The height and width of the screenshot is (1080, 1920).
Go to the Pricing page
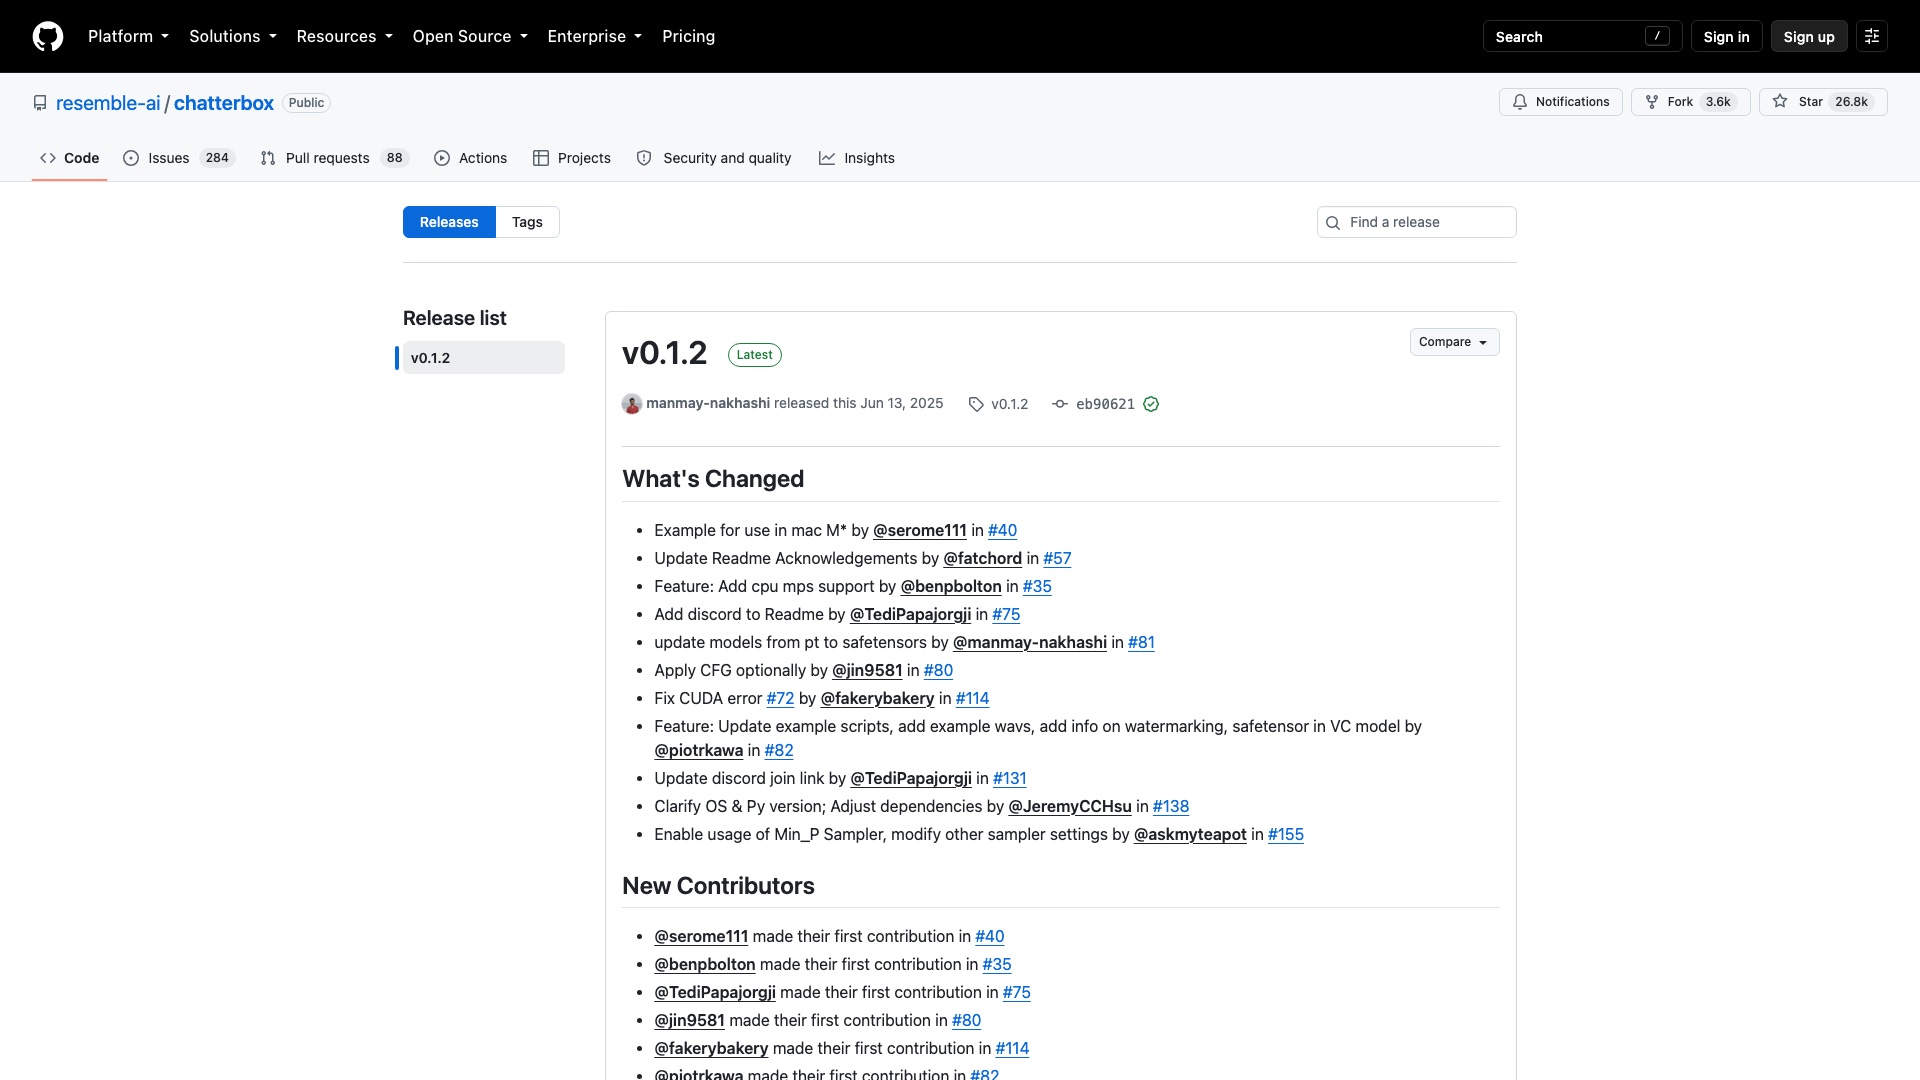click(x=688, y=36)
